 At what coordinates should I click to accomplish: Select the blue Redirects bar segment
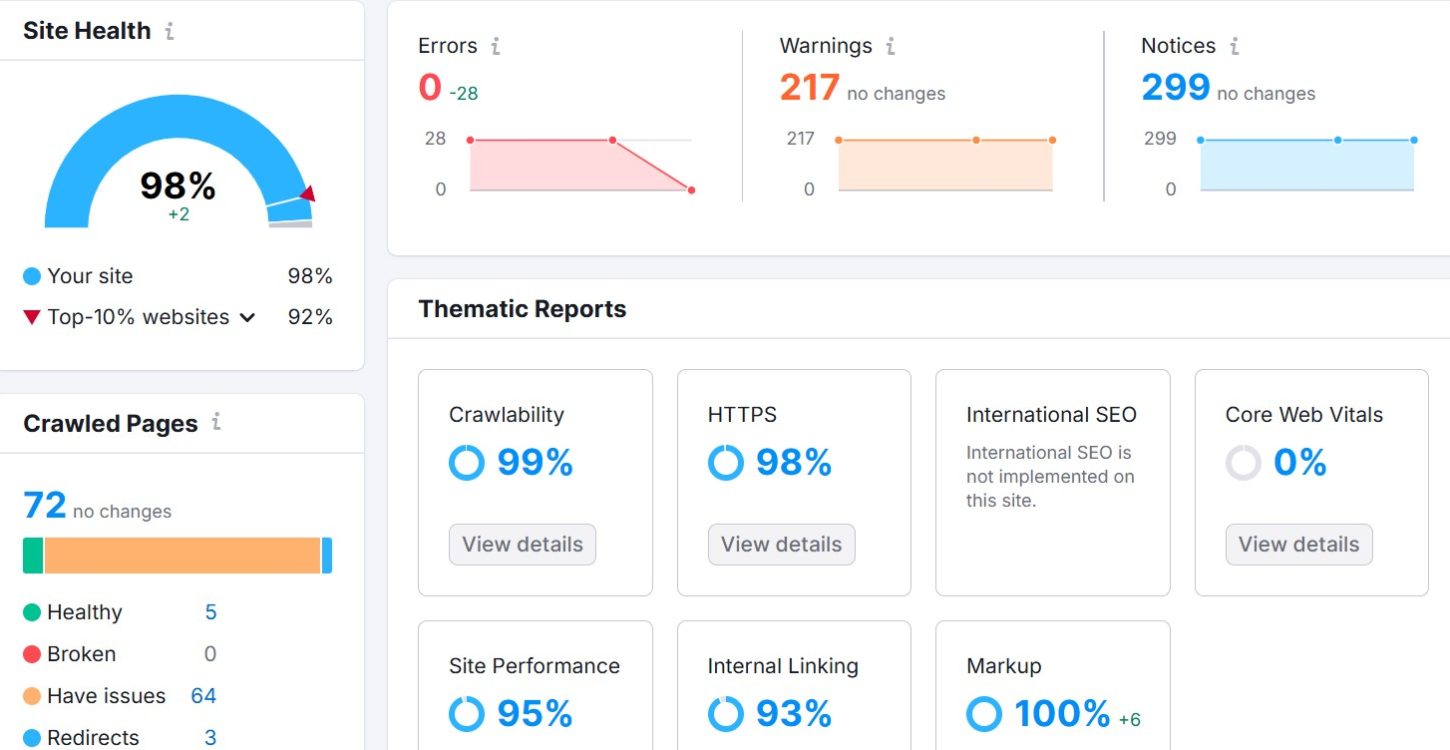click(x=327, y=556)
